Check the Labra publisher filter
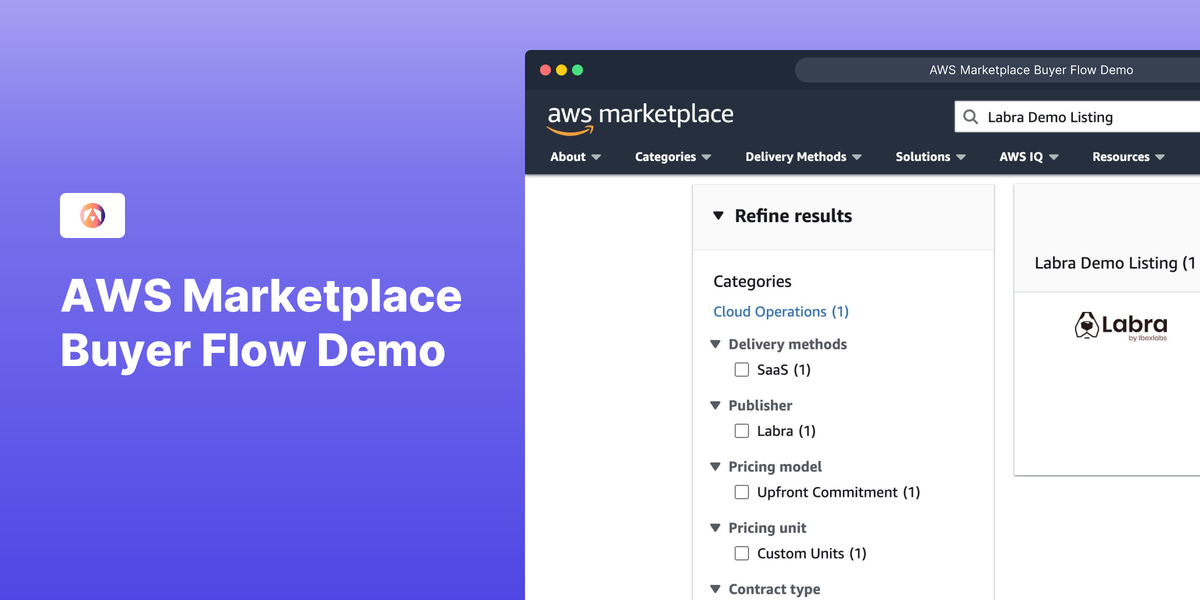 741,430
